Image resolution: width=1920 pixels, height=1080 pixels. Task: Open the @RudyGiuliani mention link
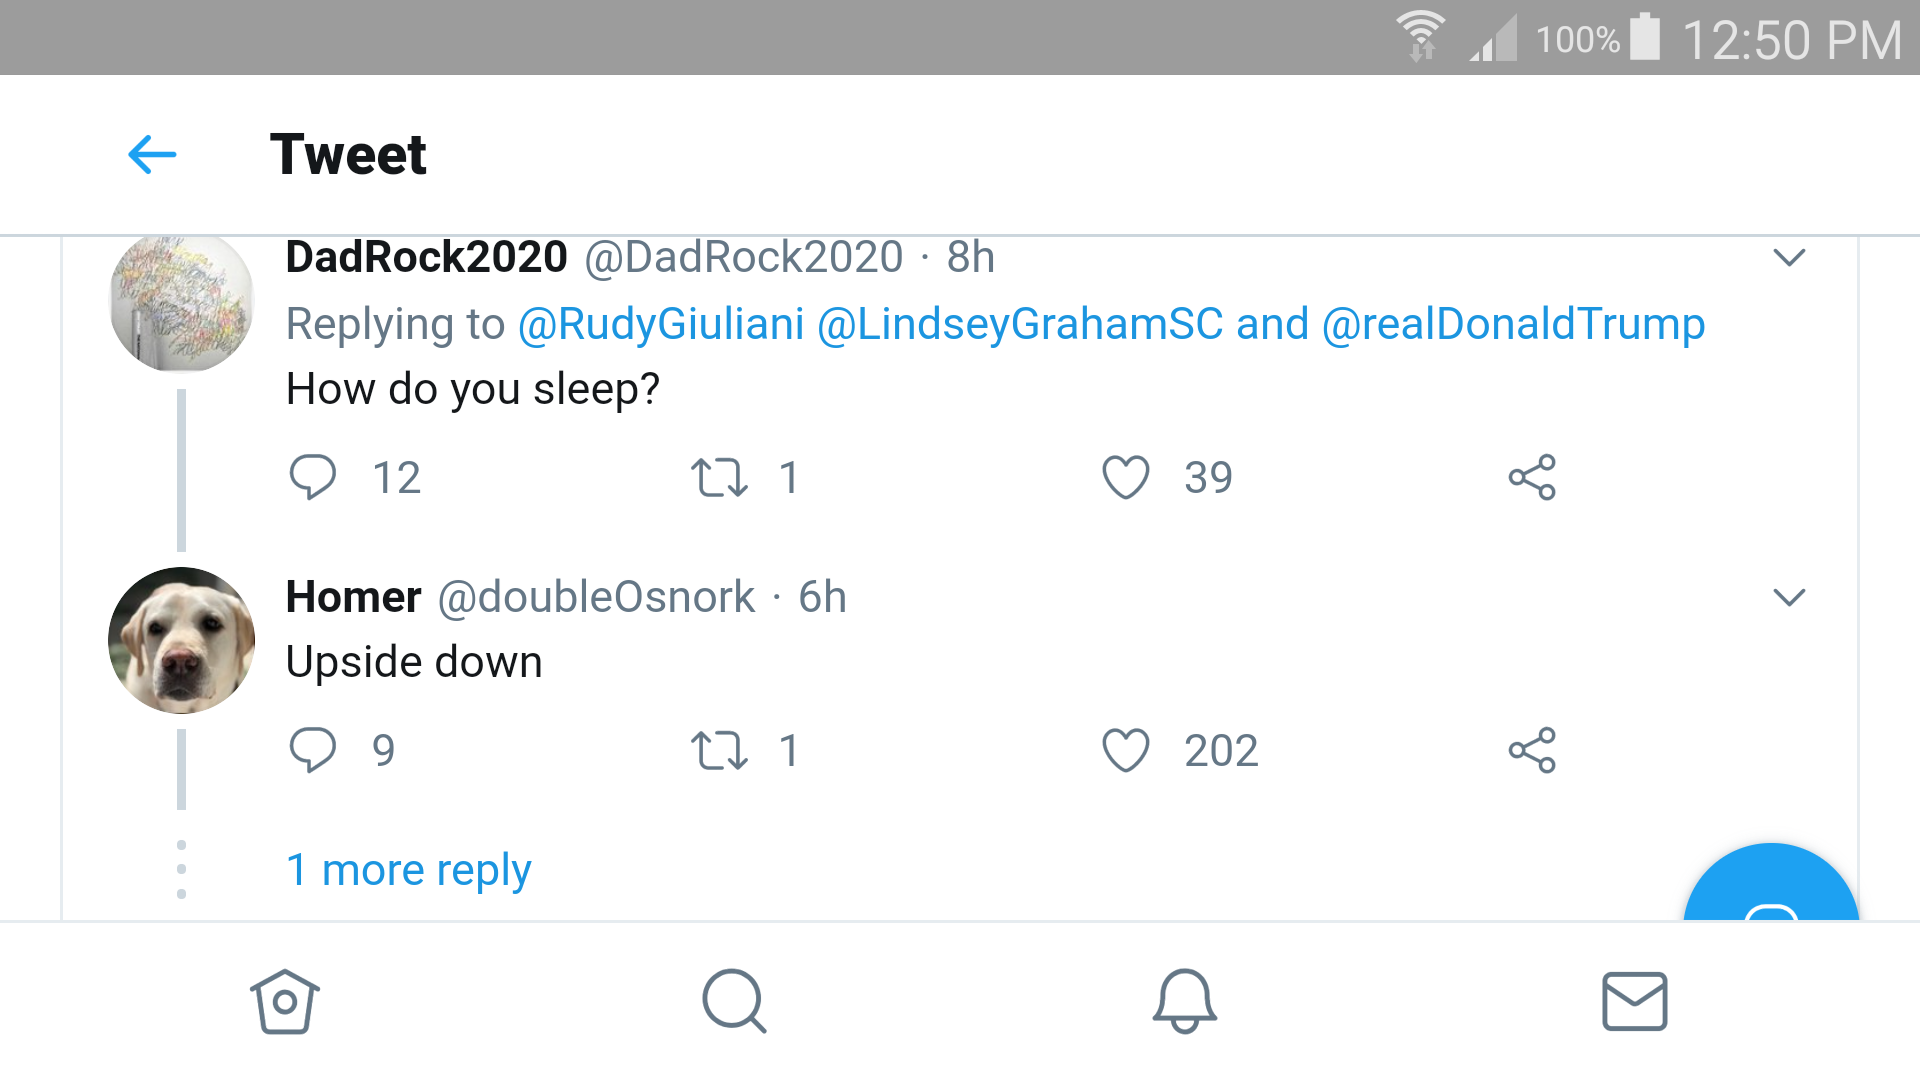coord(661,324)
